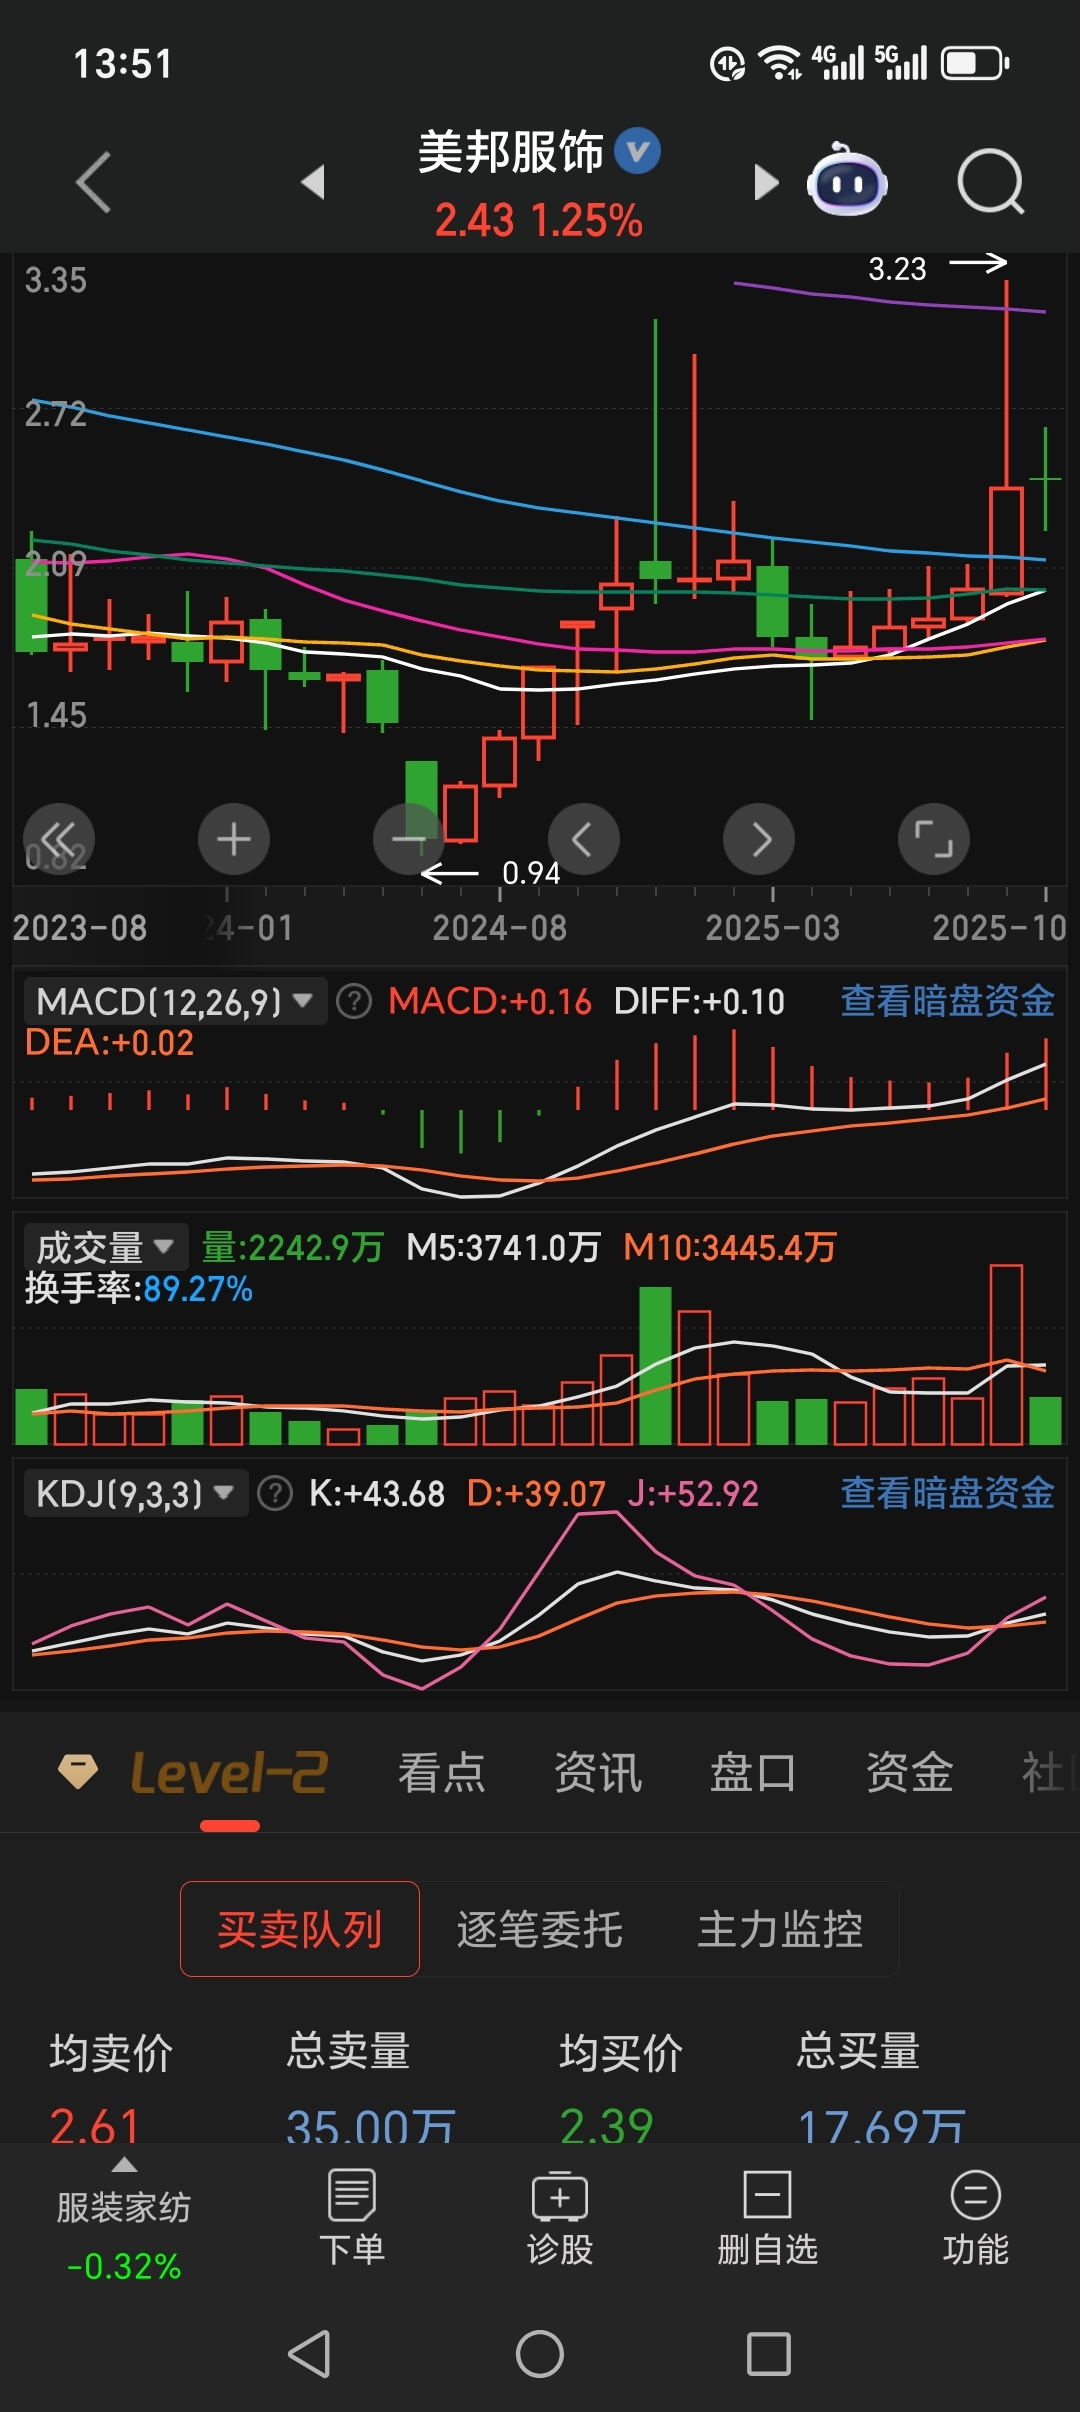Tap 均买价 value 2.39

[606, 2125]
